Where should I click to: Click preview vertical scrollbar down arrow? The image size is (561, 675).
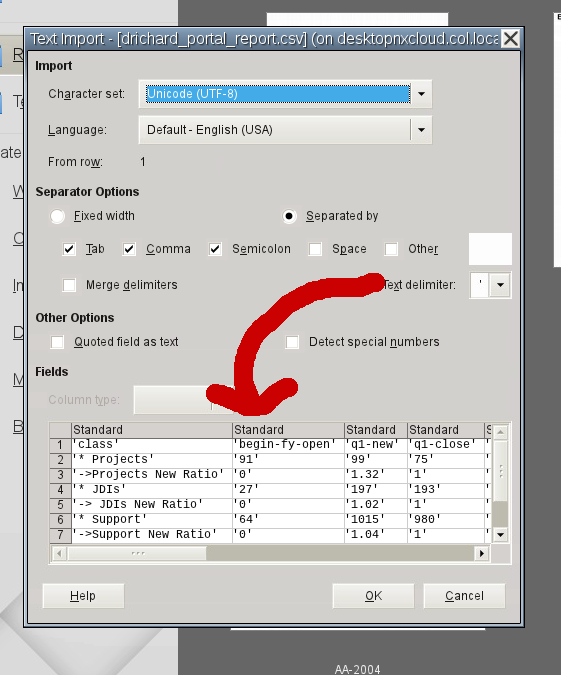[x=500, y=535]
